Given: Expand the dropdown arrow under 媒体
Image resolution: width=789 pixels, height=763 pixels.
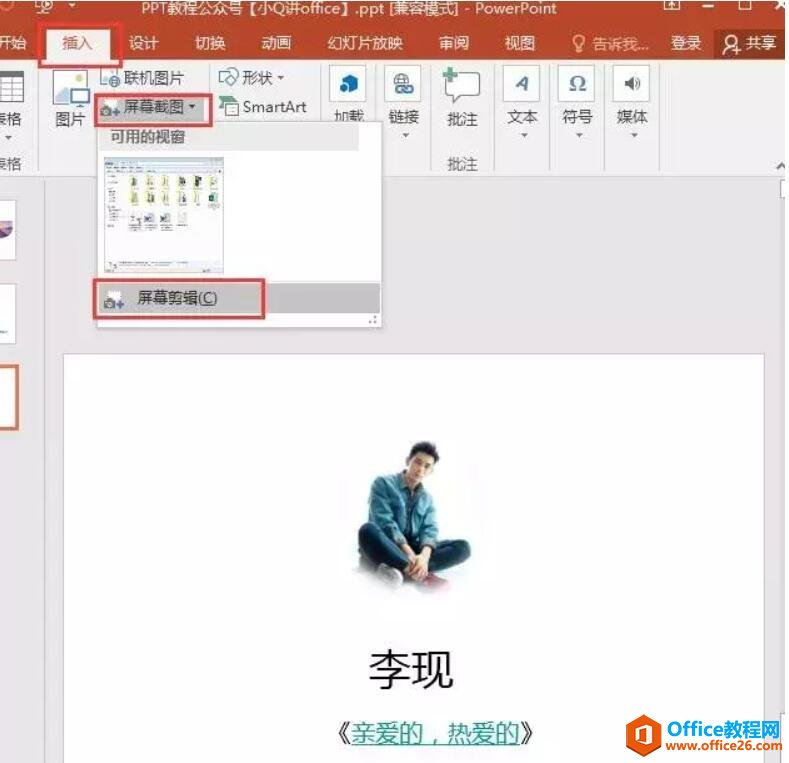Looking at the screenshot, I should coord(632,135).
